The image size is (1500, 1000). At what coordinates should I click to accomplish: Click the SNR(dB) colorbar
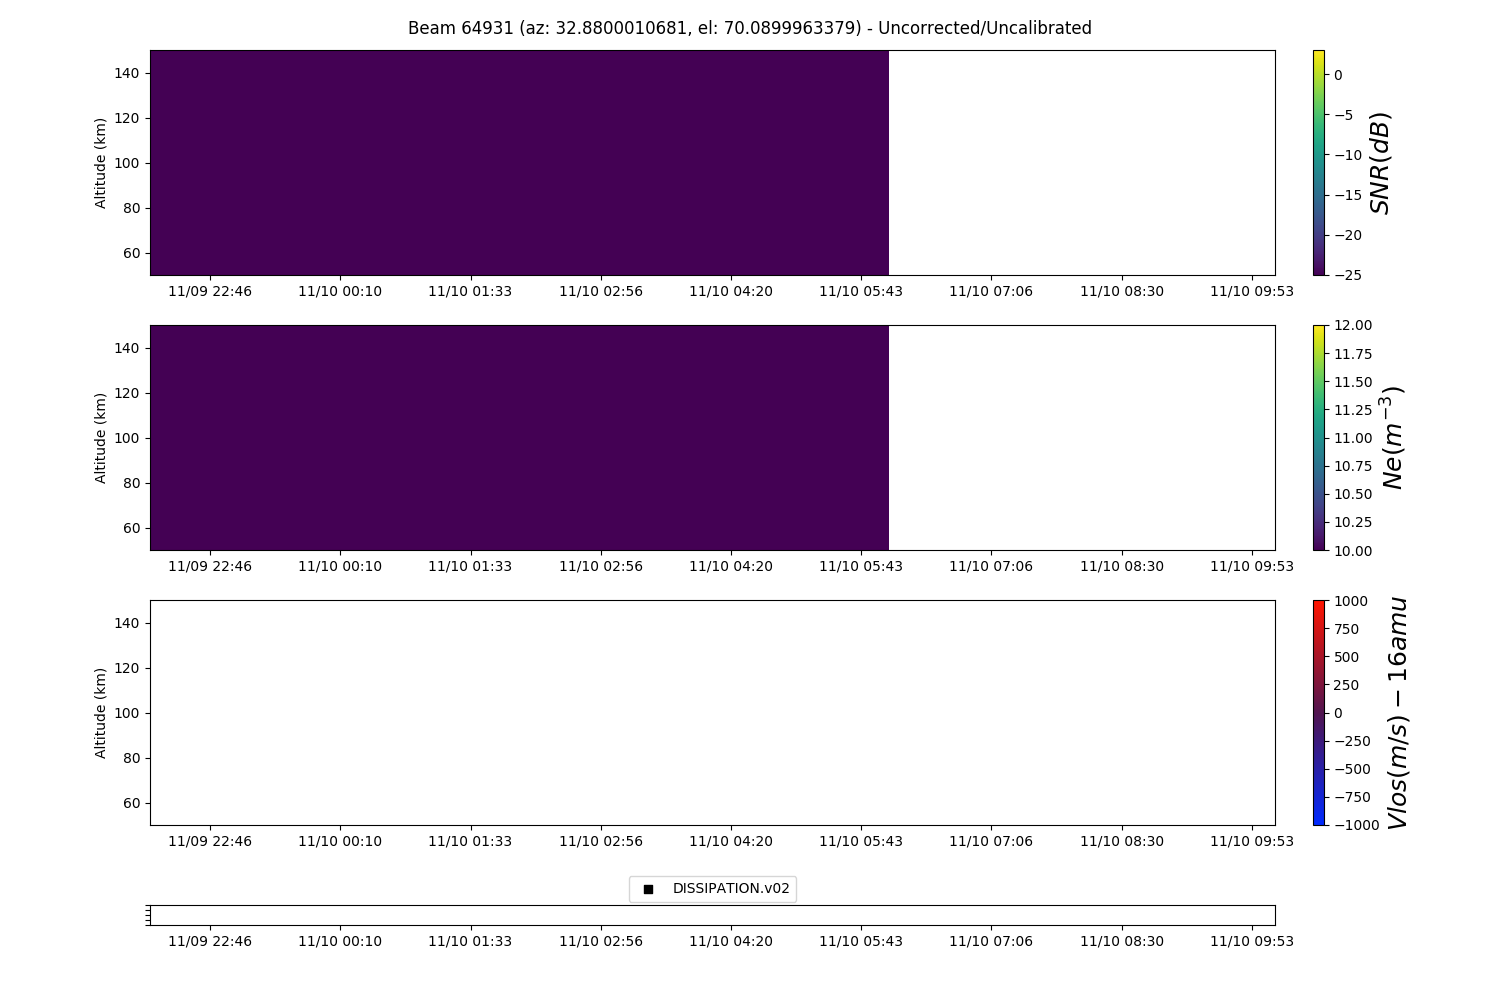[1319, 162]
